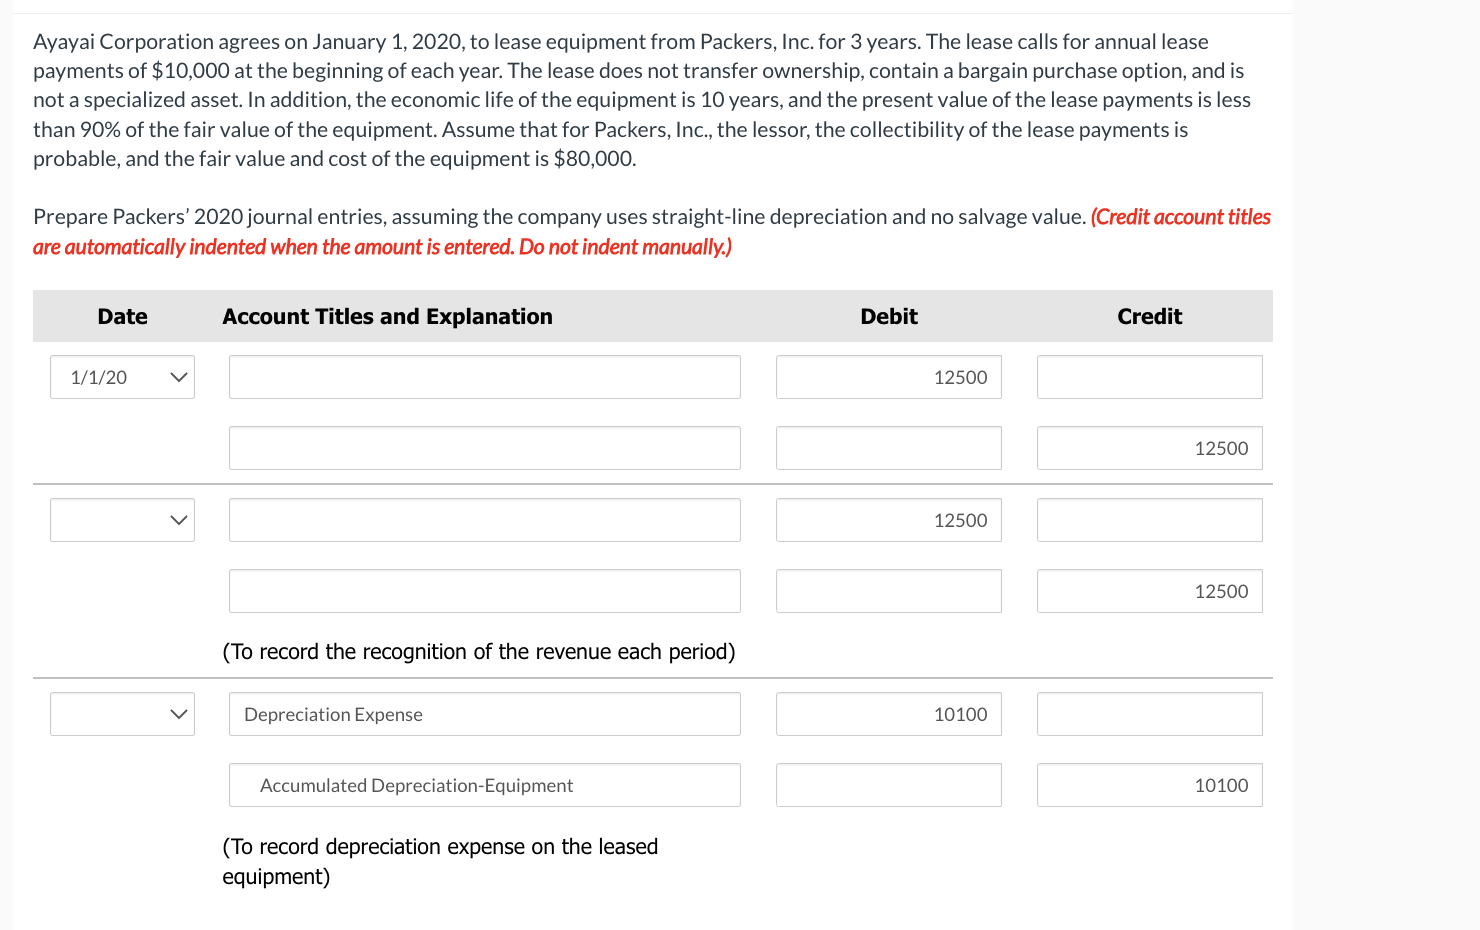Click the 12500 credit field of the first journal entry
The width and height of the screenshot is (1480, 930).
[x=1150, y=448]
